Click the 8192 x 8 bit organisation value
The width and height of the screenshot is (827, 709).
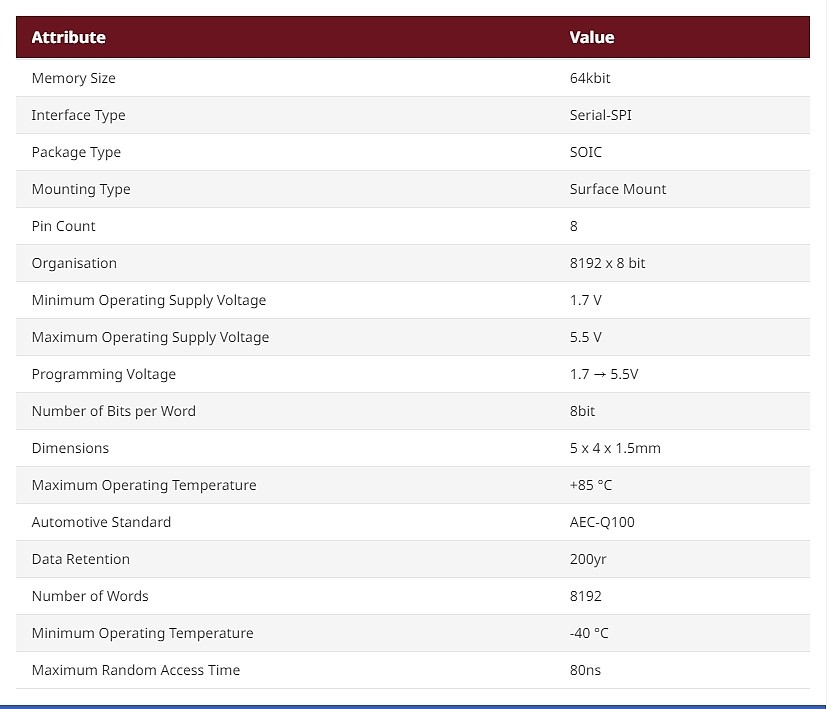pyautogui.click(x=607, y=263)
